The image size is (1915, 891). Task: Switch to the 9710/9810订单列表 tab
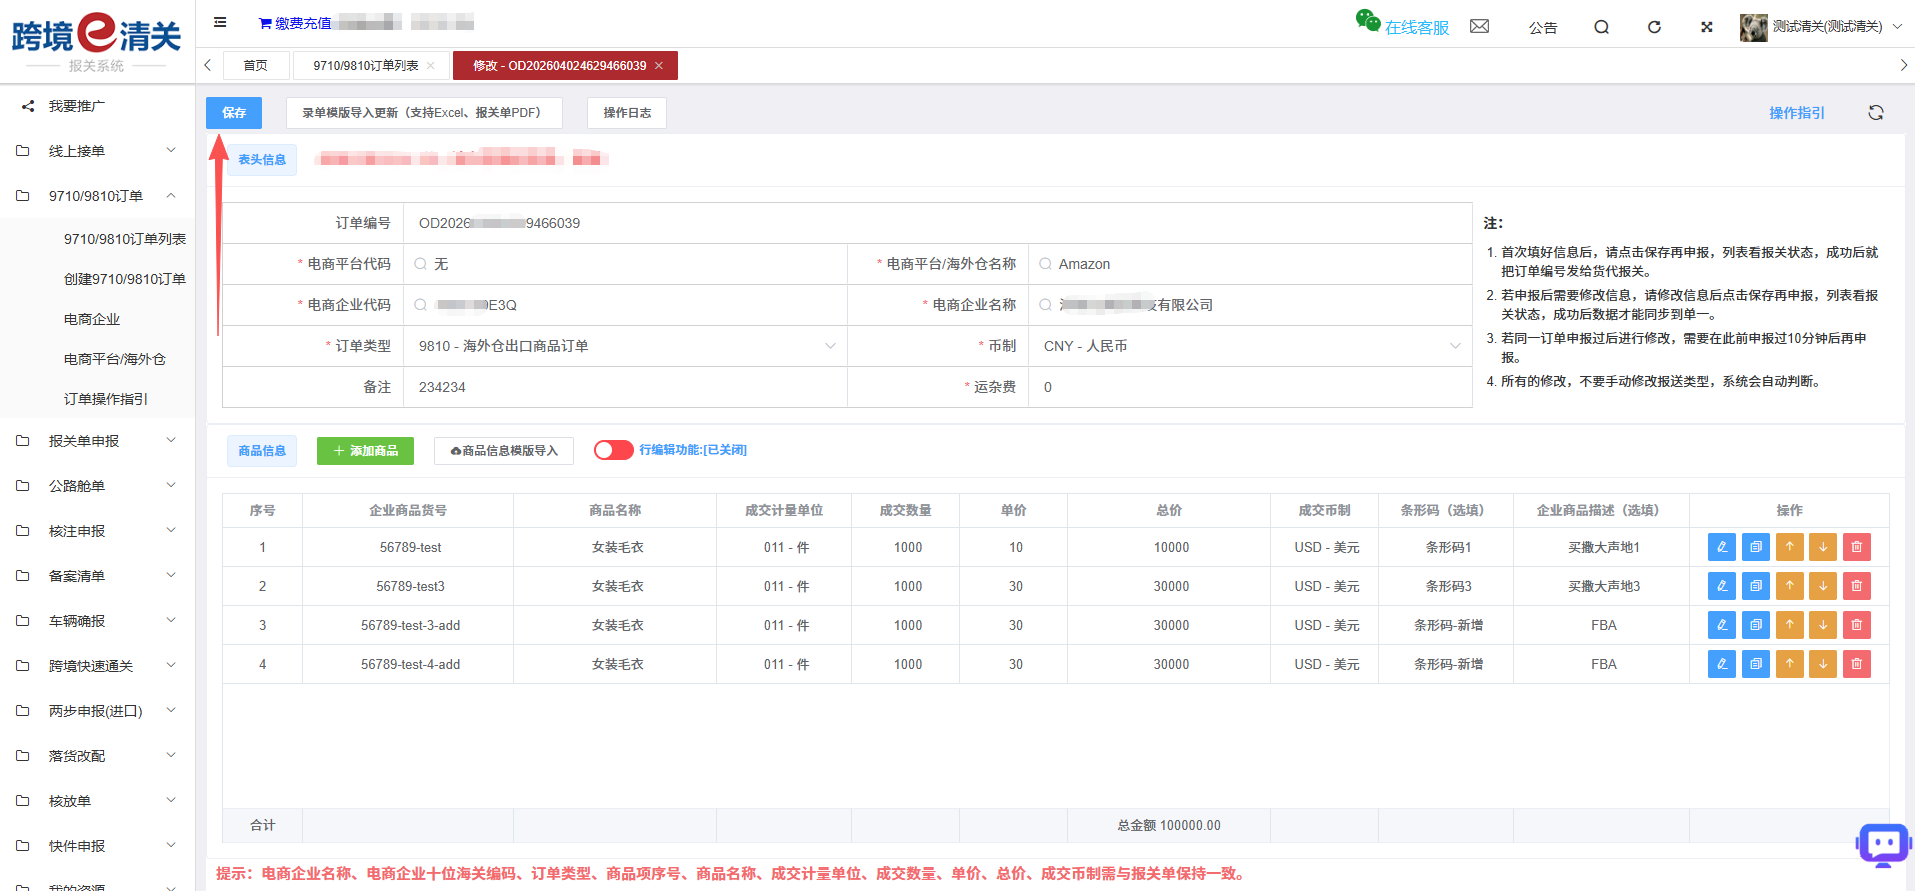tap(365, 66)
